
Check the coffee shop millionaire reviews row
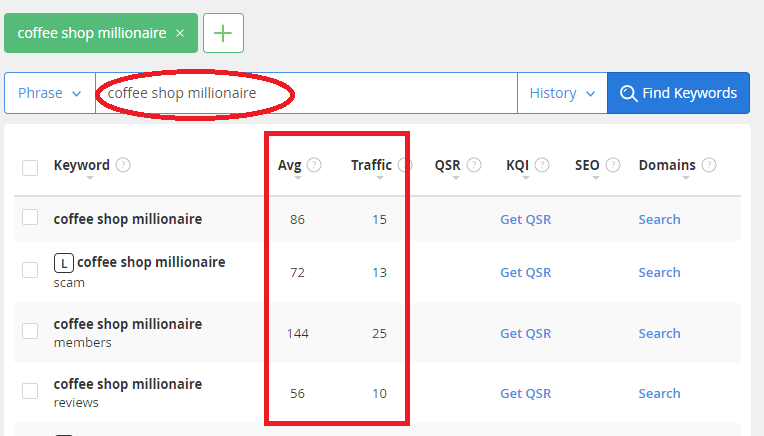point(30,391)
